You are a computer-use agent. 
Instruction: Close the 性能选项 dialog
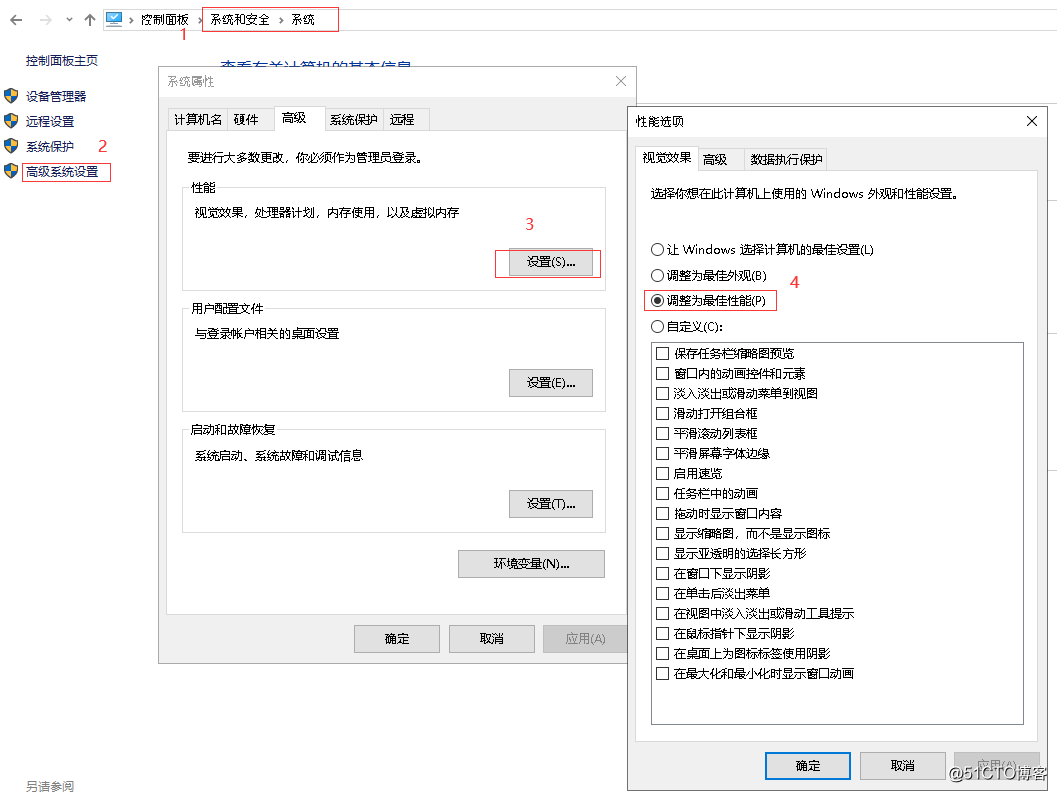(x=1031, y=121)
